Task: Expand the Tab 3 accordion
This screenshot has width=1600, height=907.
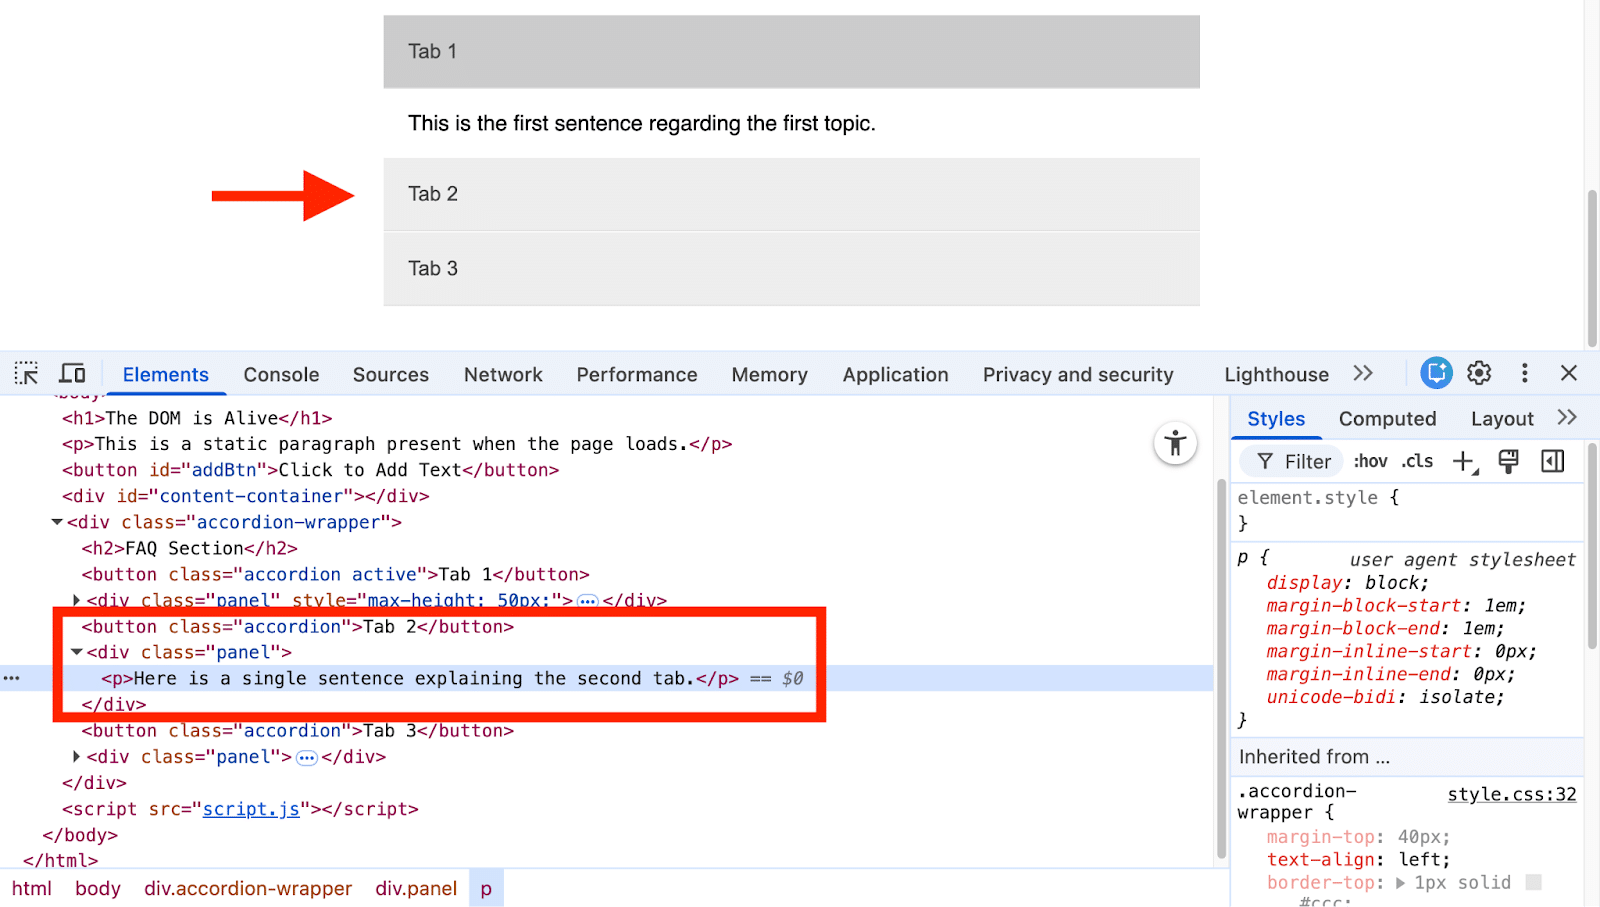Action: click(x=791, y=268)
